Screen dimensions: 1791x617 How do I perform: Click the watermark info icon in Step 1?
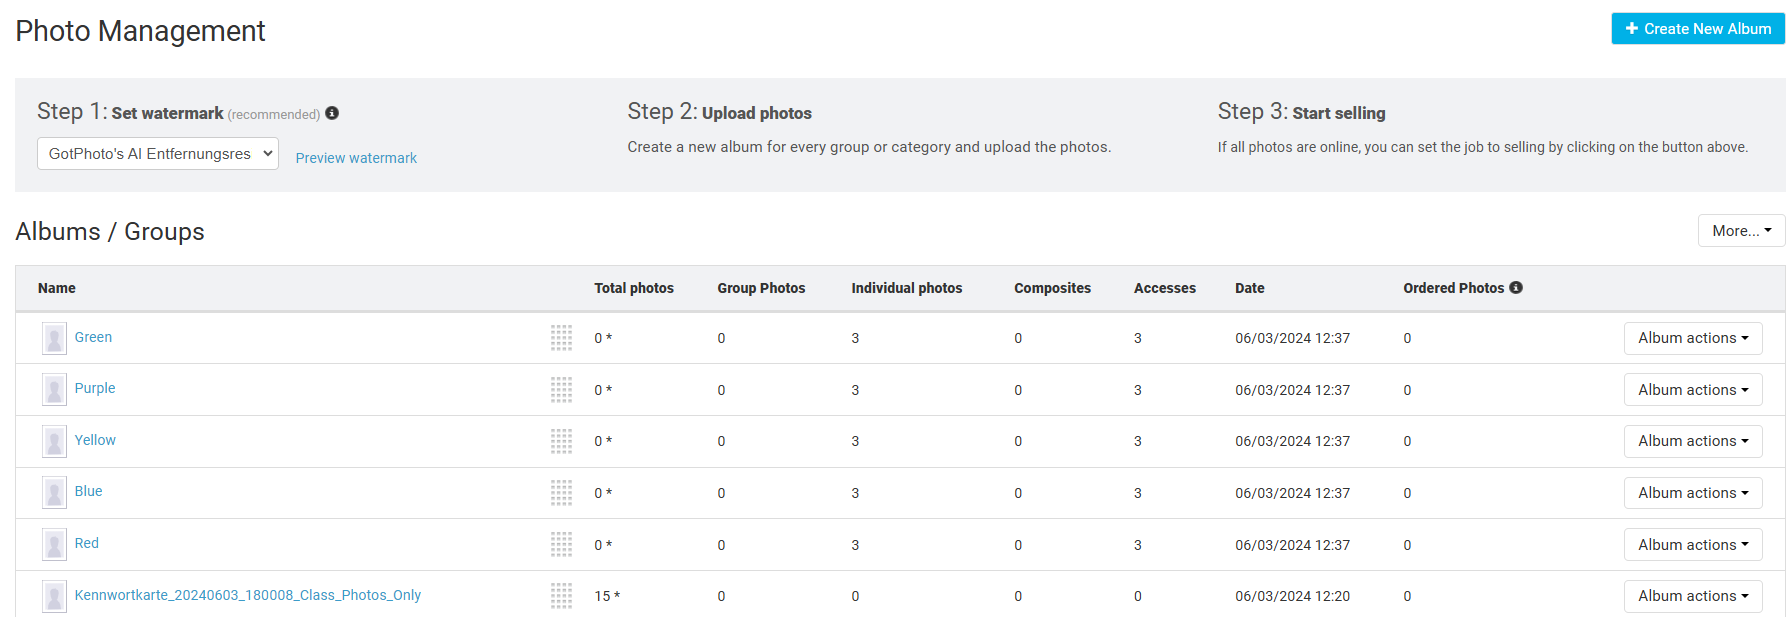332,113
